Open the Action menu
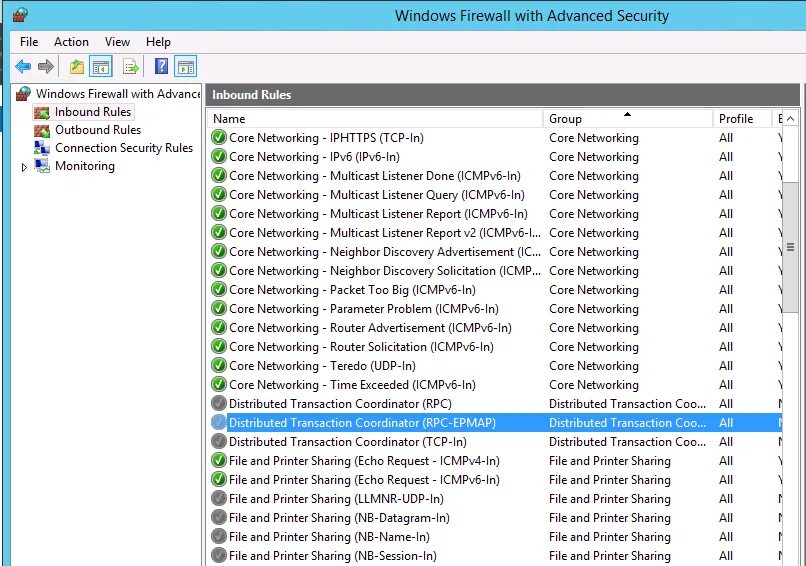The image size is (806, 566). [71, 42]
